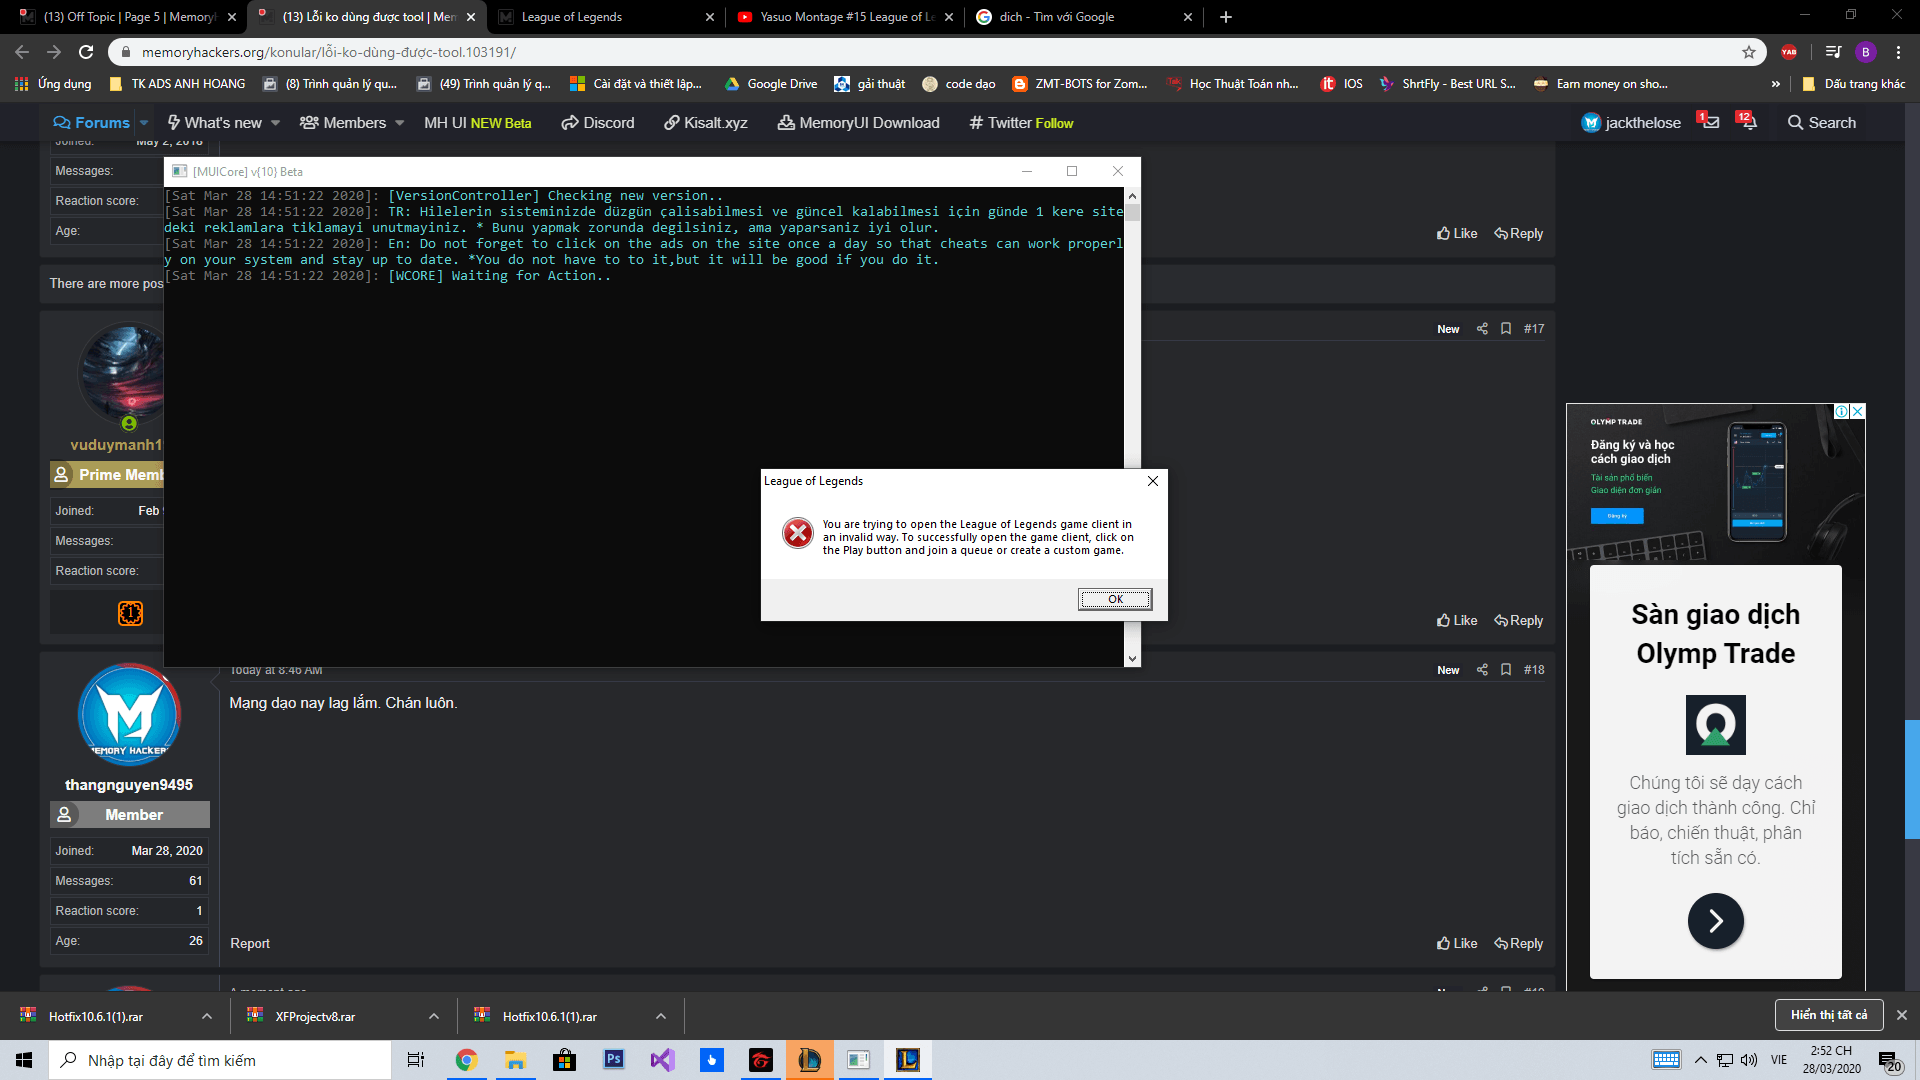
Task: Switch to the Off Topic Page 5 tab
Action: tap(128, 17)
